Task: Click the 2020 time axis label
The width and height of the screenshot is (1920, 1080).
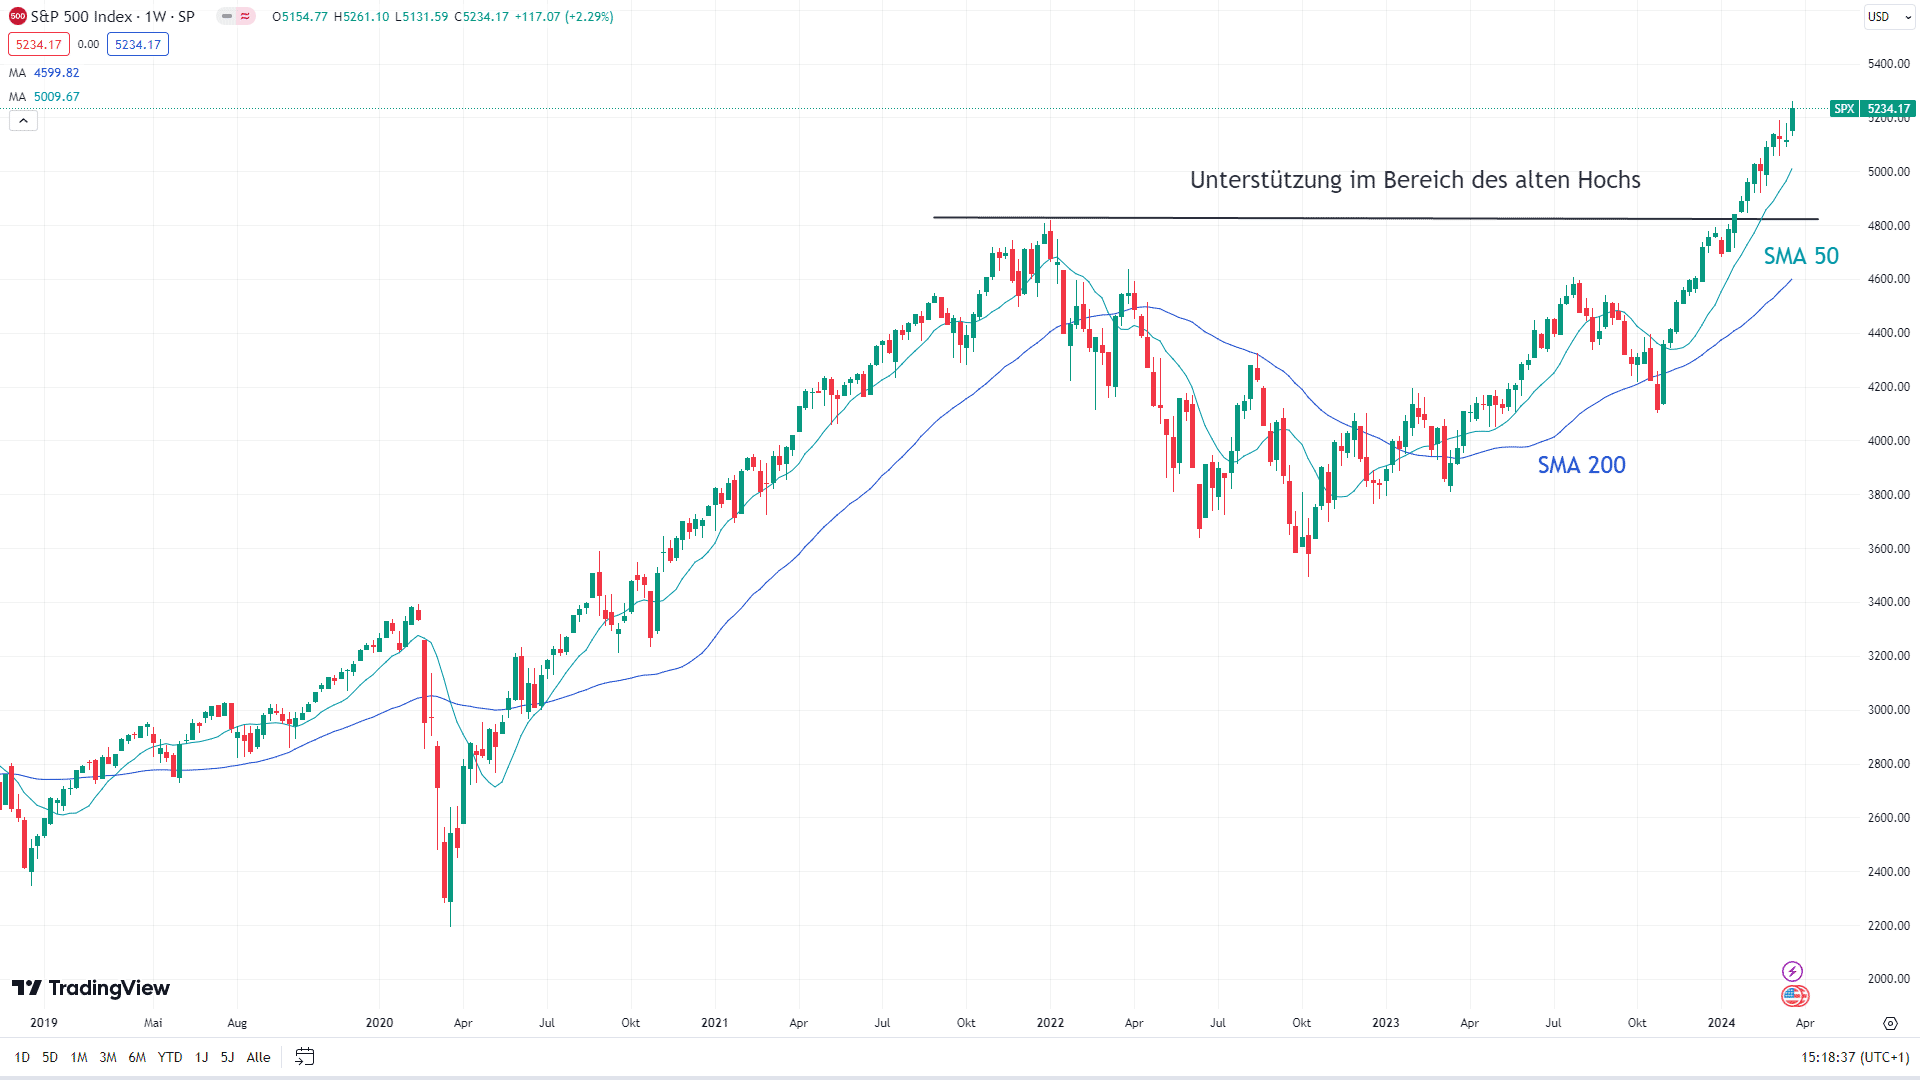Action: (x=379, y=1023)
